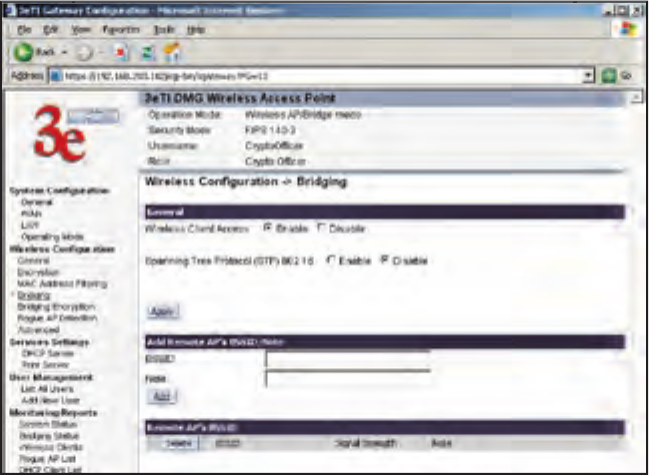Open MAC Address Filtering link

coord(62,284)
